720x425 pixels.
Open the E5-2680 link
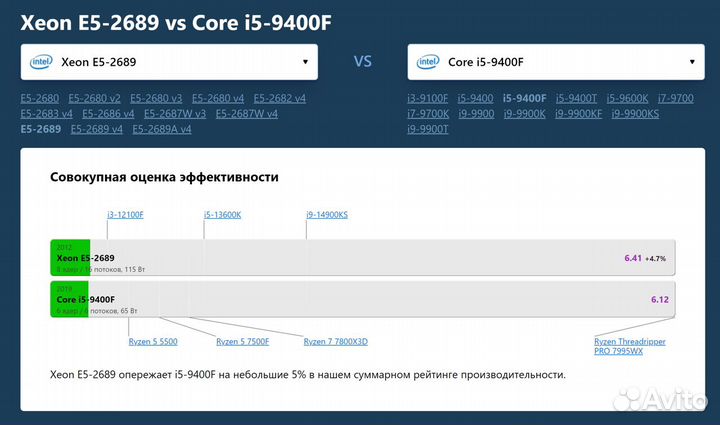[x=39, y=98]
